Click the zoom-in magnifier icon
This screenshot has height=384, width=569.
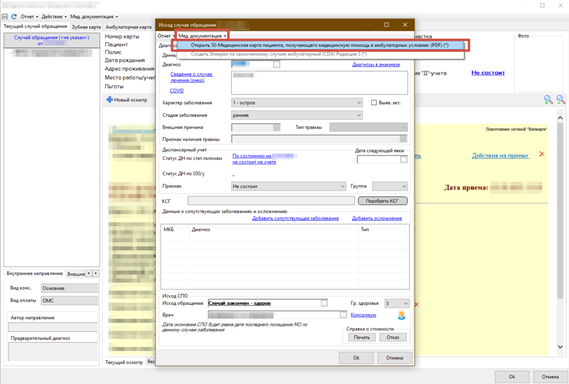point(548,99)
